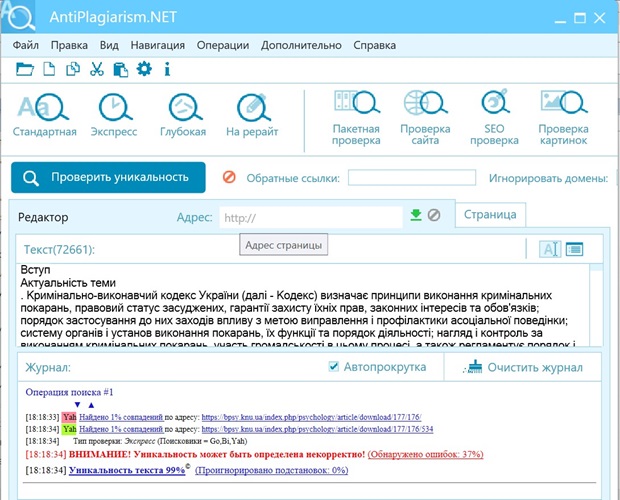Switch to the Страница tab
Image resolution: width=620 pixels, height=500 pixels.
click(x=490, y=215)
